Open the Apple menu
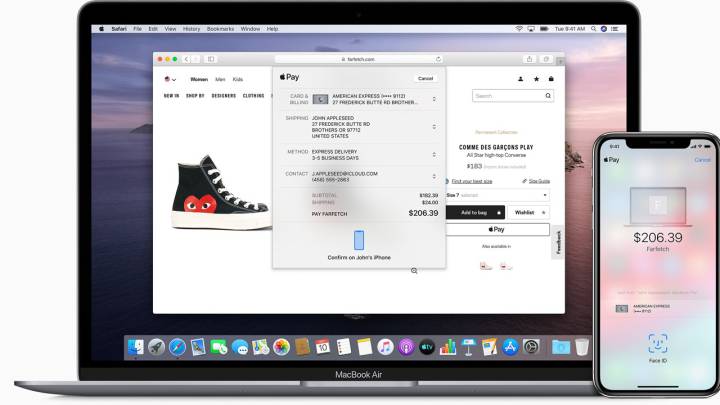Image resolution: width=720 pixels, height=405 pixels. [101, 28]
